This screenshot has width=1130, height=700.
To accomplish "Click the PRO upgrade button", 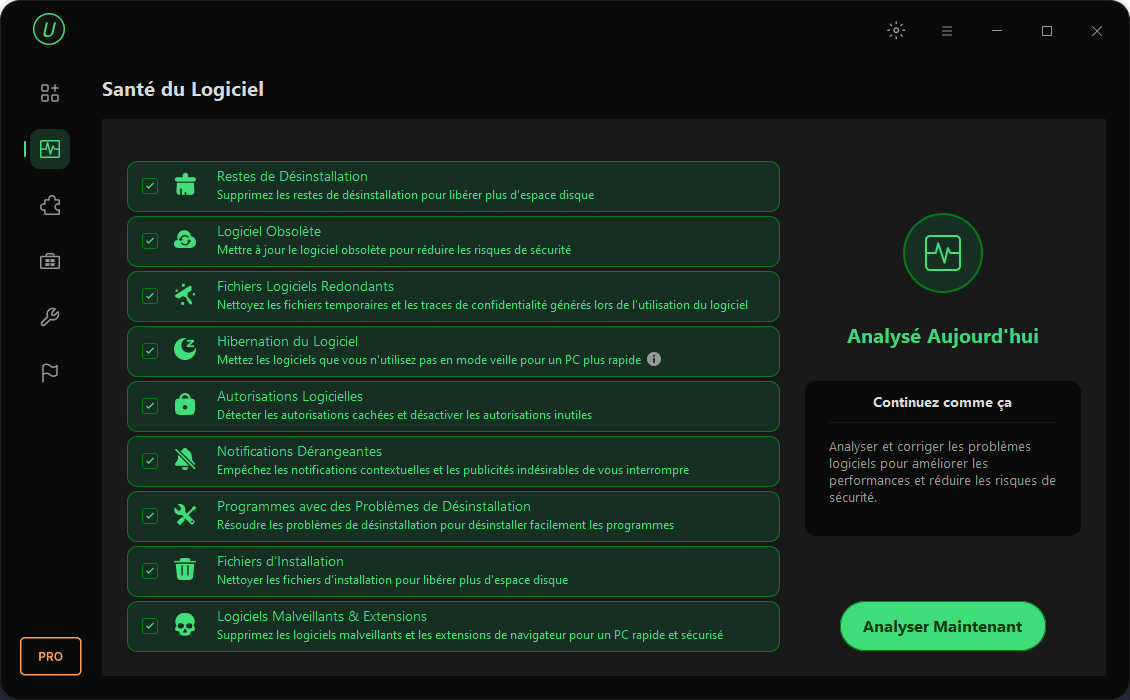I will coord(50,656).
